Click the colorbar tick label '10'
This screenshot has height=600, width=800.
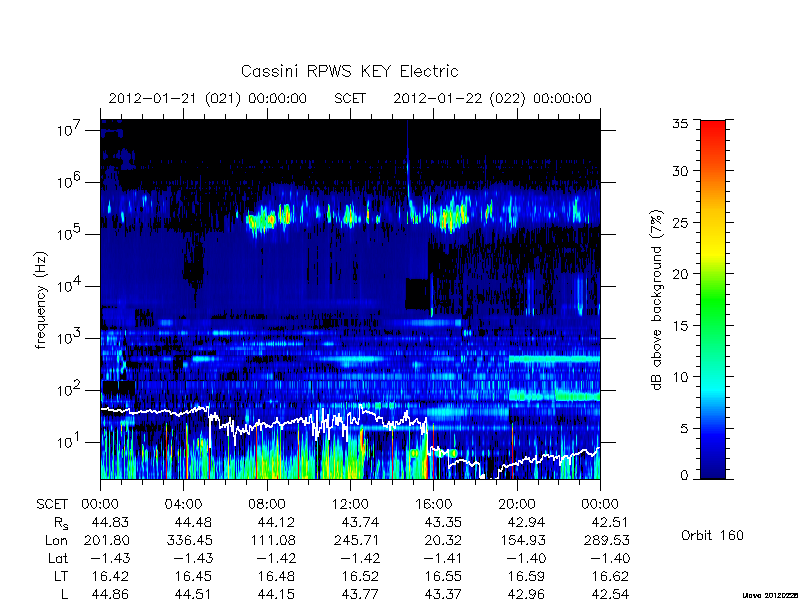(x=680, y=377)
